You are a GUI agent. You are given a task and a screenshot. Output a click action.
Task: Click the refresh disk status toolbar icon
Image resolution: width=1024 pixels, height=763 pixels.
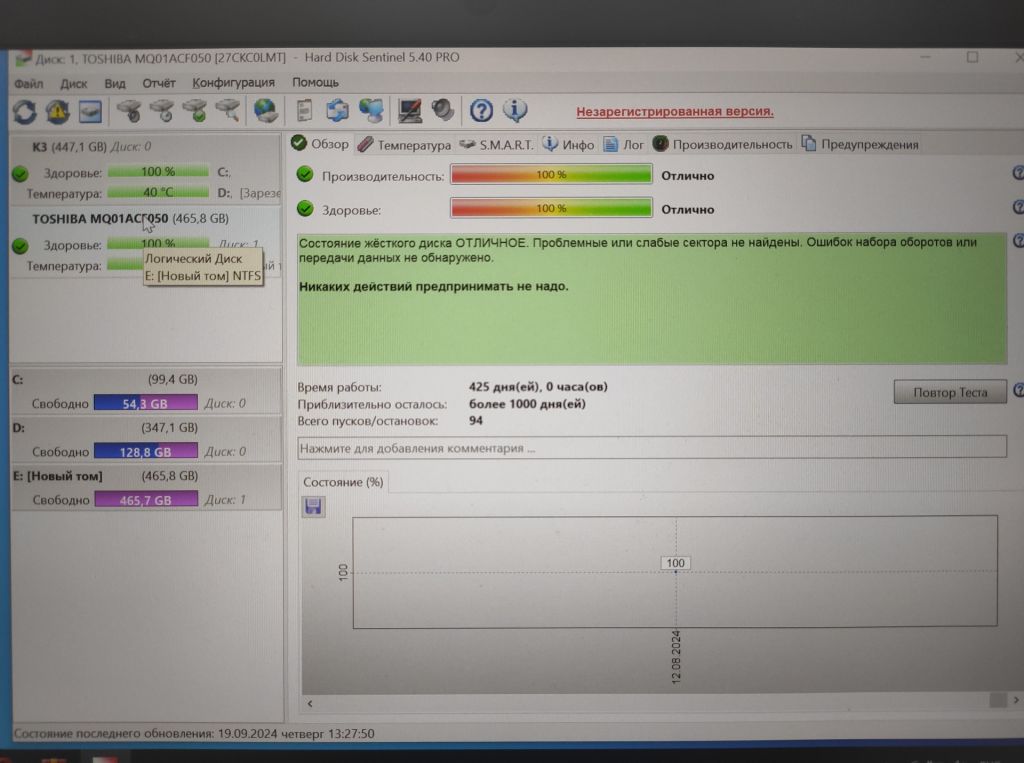click(25, 112)
